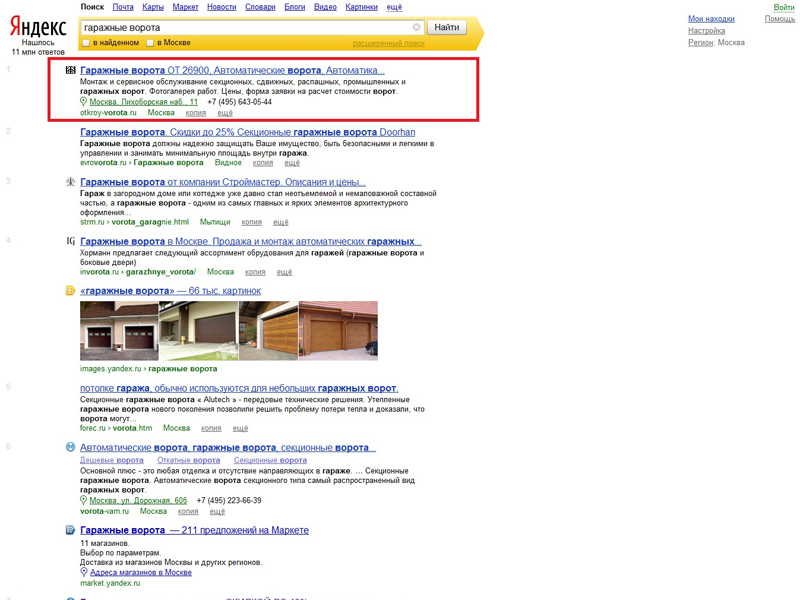
Task: Click favicon of otkroy-vorota.ru result
Action: tap(70, 70)
